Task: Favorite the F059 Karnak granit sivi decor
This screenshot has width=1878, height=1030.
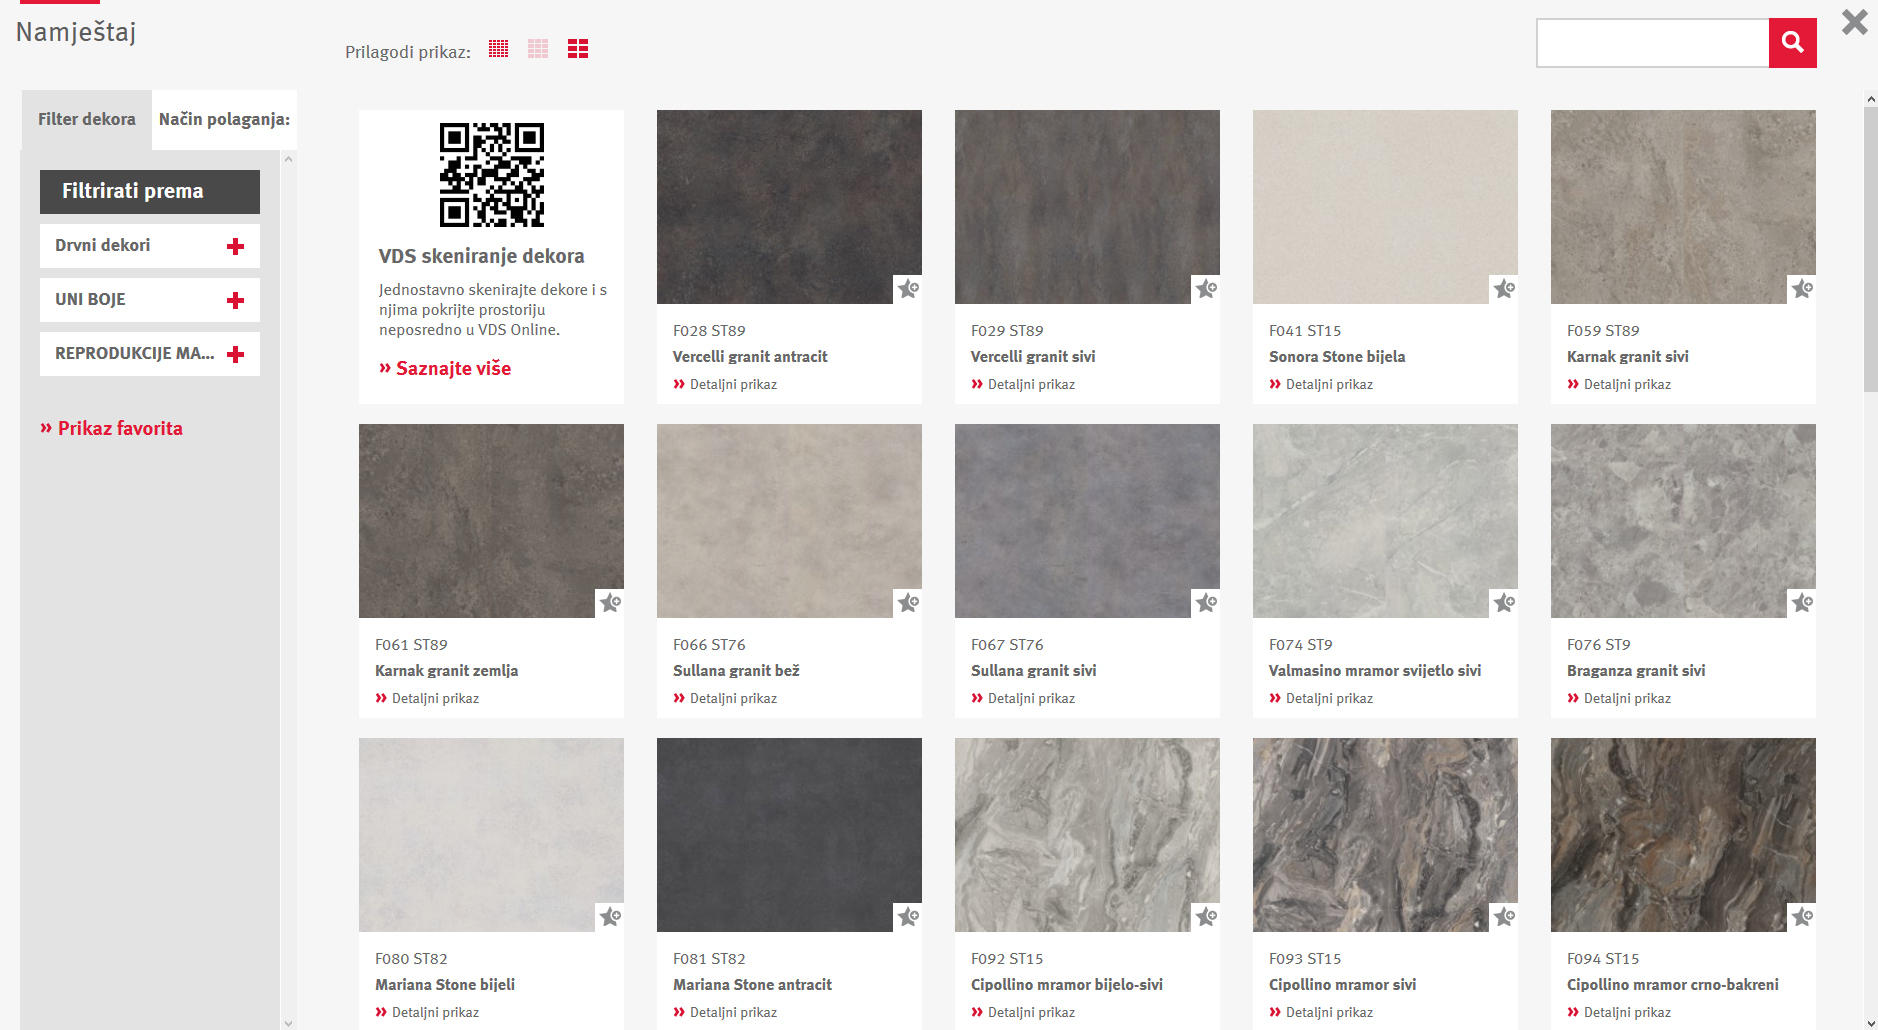Action: click(1801, 289)
